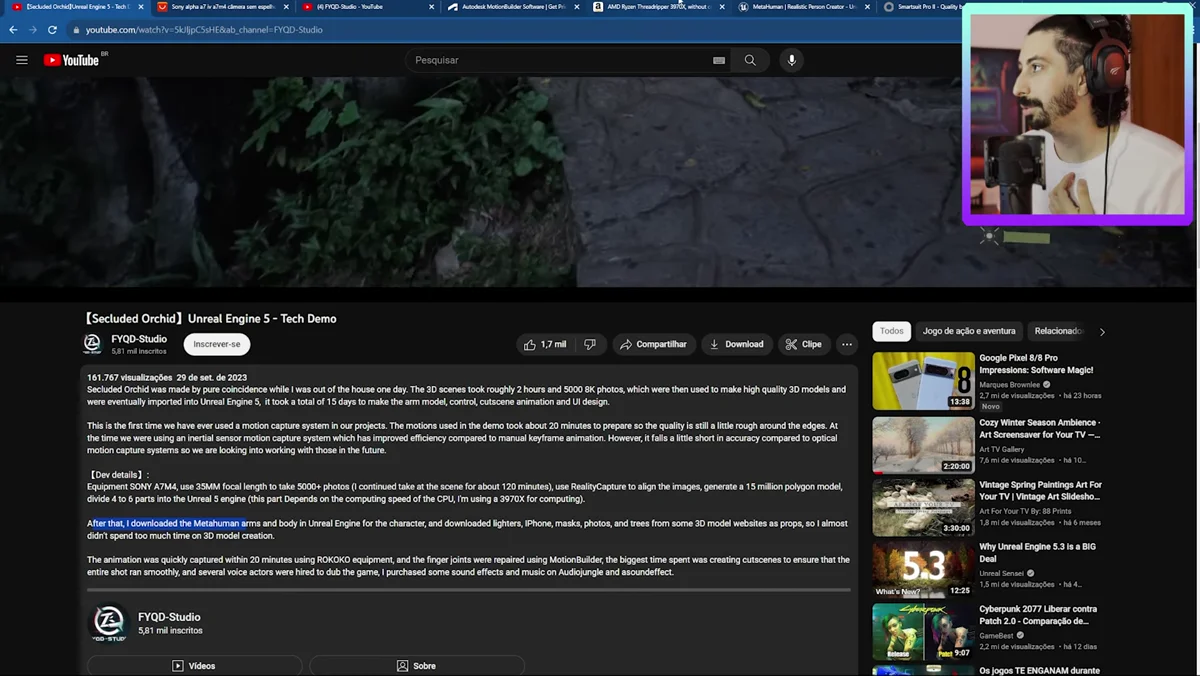Viewport: 1200px width, 676px height.
Task: Click the video player area
Action: pyautogui.click(x=480, y=182)
